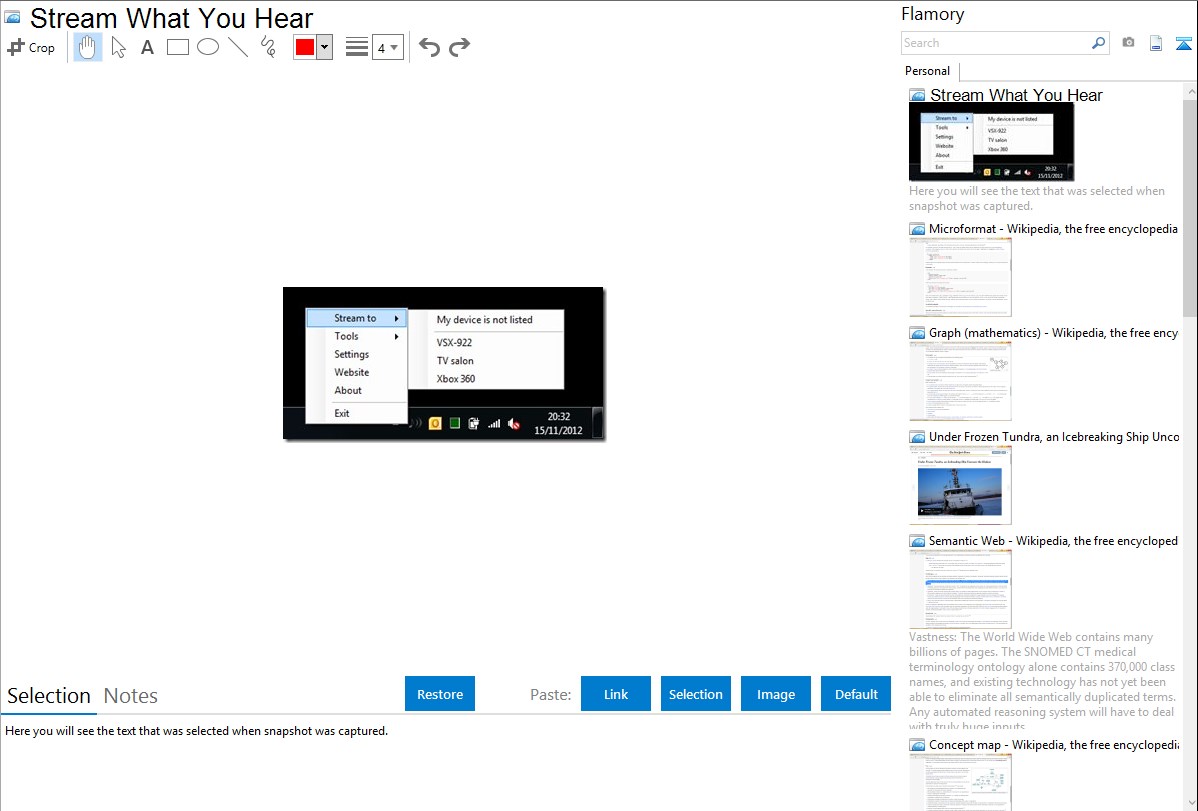
Task: Click the Under Frozen Tundra title text
Action: [1054, 436]
